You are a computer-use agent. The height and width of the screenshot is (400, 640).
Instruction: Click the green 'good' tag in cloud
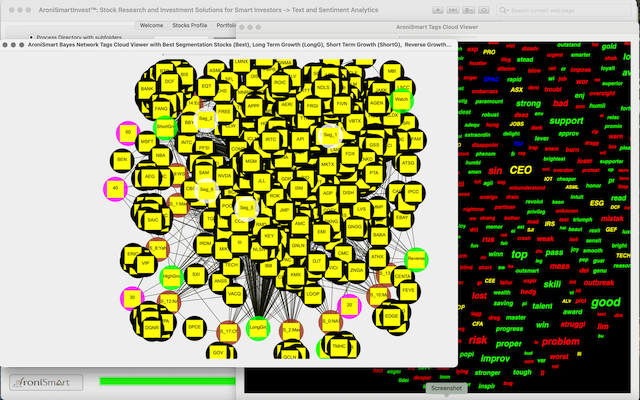[x=606, y=302]
